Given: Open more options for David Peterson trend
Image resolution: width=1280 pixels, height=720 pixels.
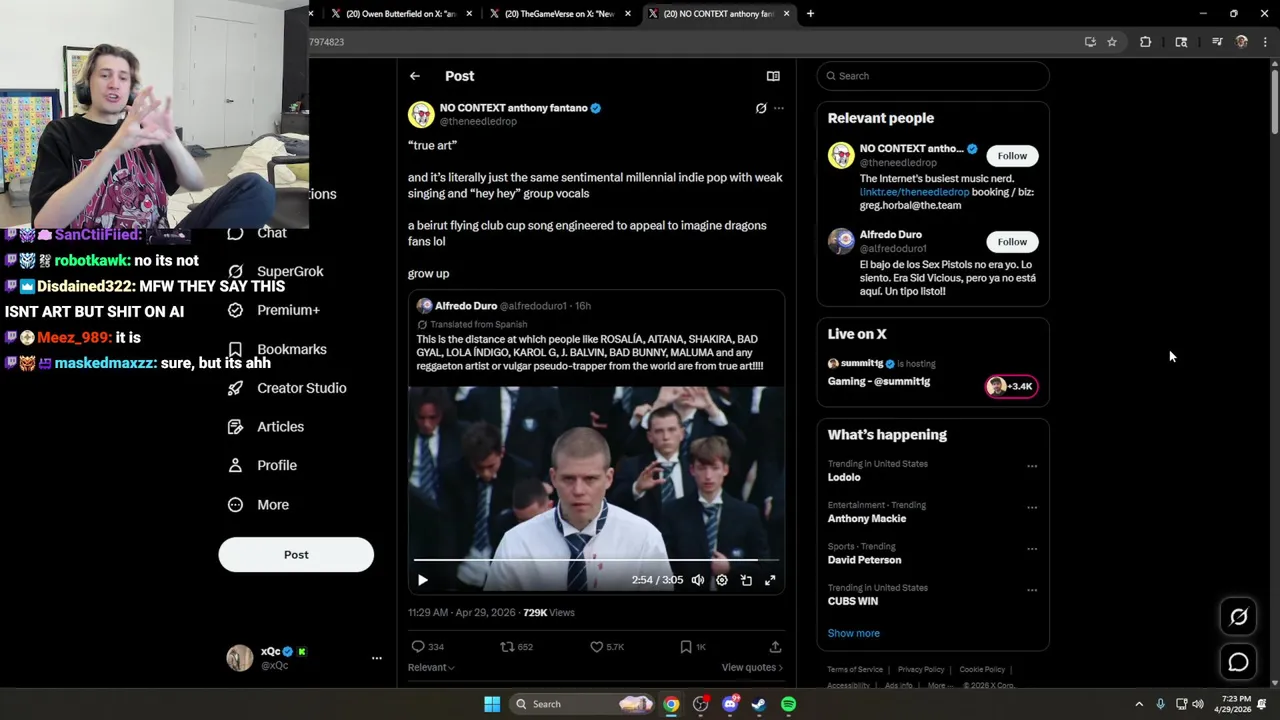Looking at the screenshot, I should [1032, 549].
